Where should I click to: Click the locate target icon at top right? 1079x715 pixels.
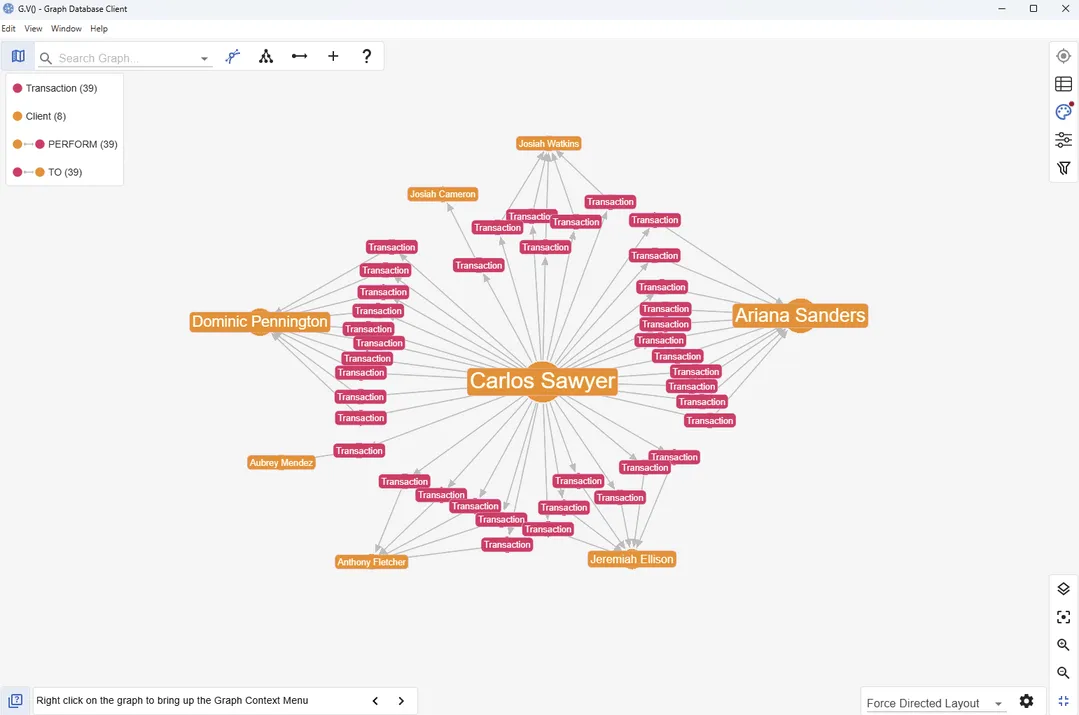coord(1063,56)
